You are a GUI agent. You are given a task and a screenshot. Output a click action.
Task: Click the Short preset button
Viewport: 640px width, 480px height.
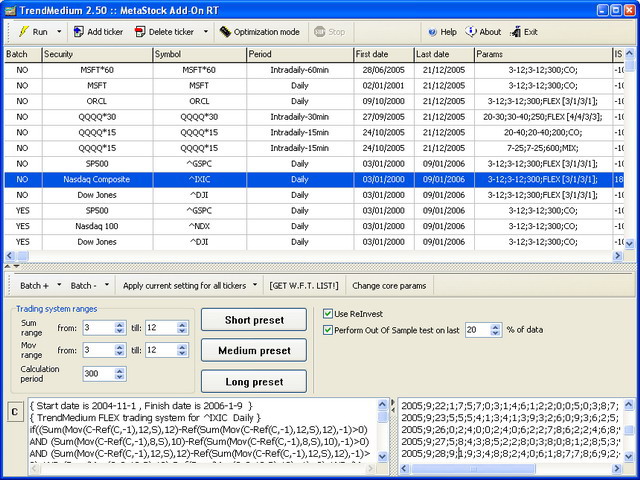[254, 320]
